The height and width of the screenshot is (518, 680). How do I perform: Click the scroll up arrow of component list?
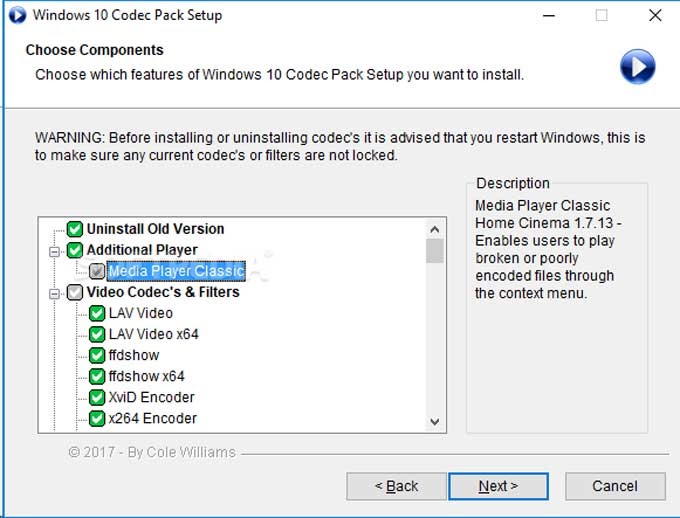pos(435,229)
